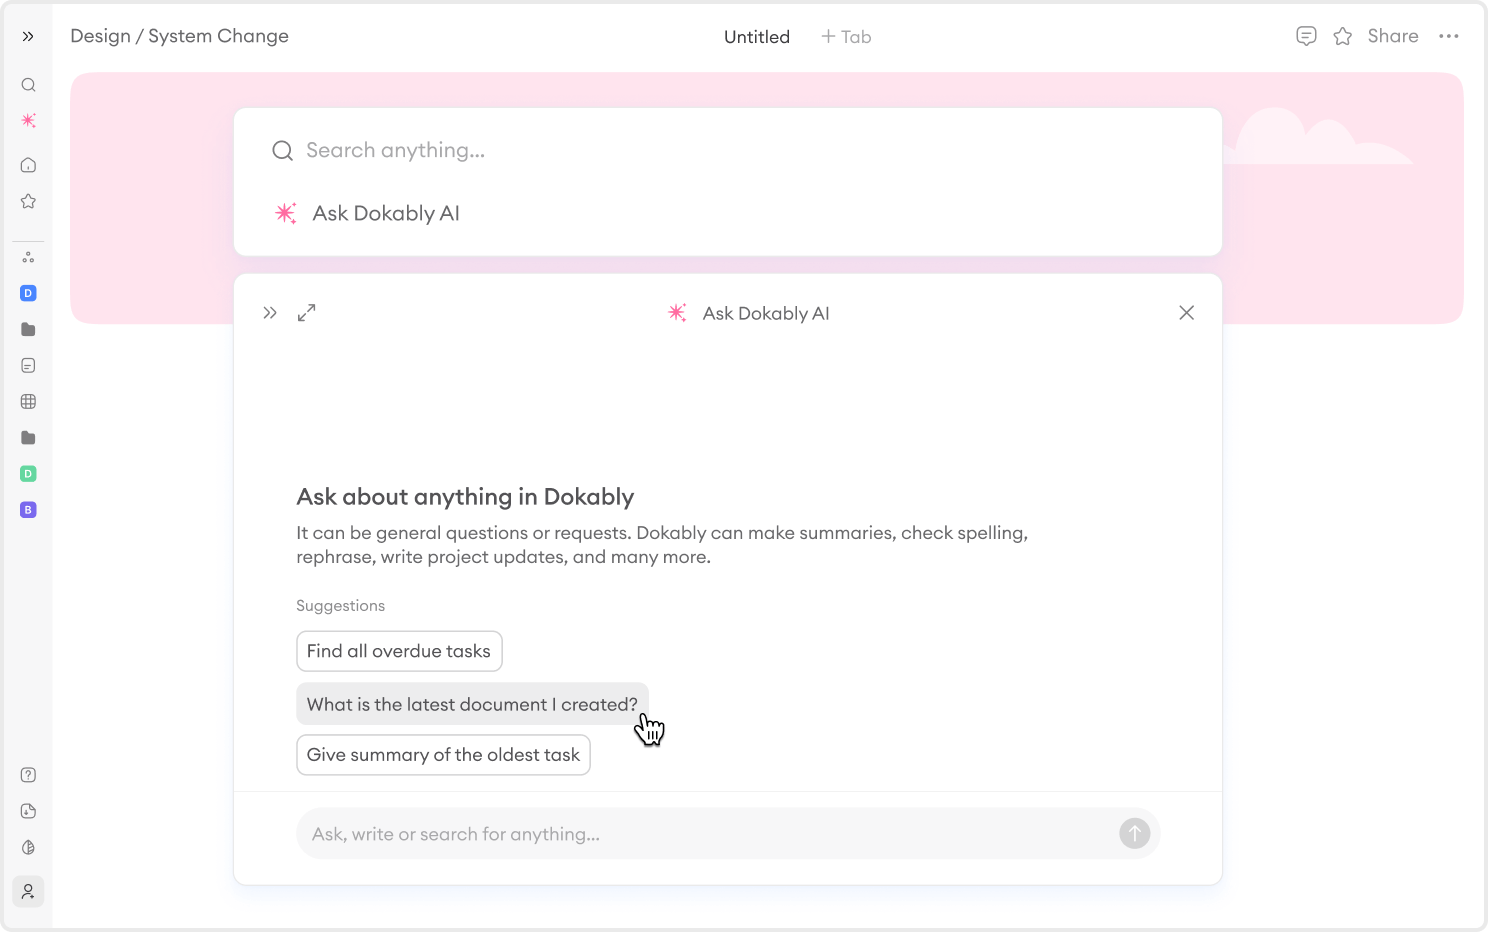The image size is (1488, 932).
Task: Expand the AI panel to full screen
Action: pyautogui.click(x=307, y=313)
